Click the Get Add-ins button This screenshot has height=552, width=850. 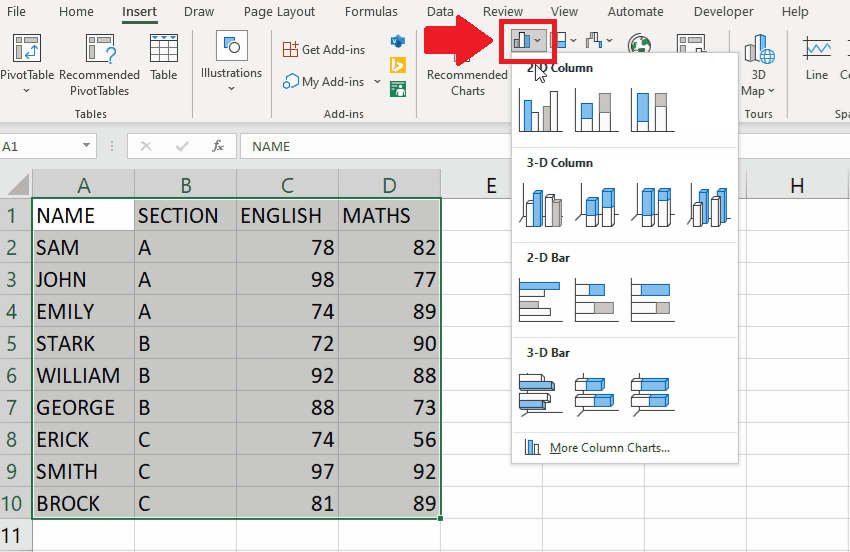pyautogui.click(x=324, y=49)
